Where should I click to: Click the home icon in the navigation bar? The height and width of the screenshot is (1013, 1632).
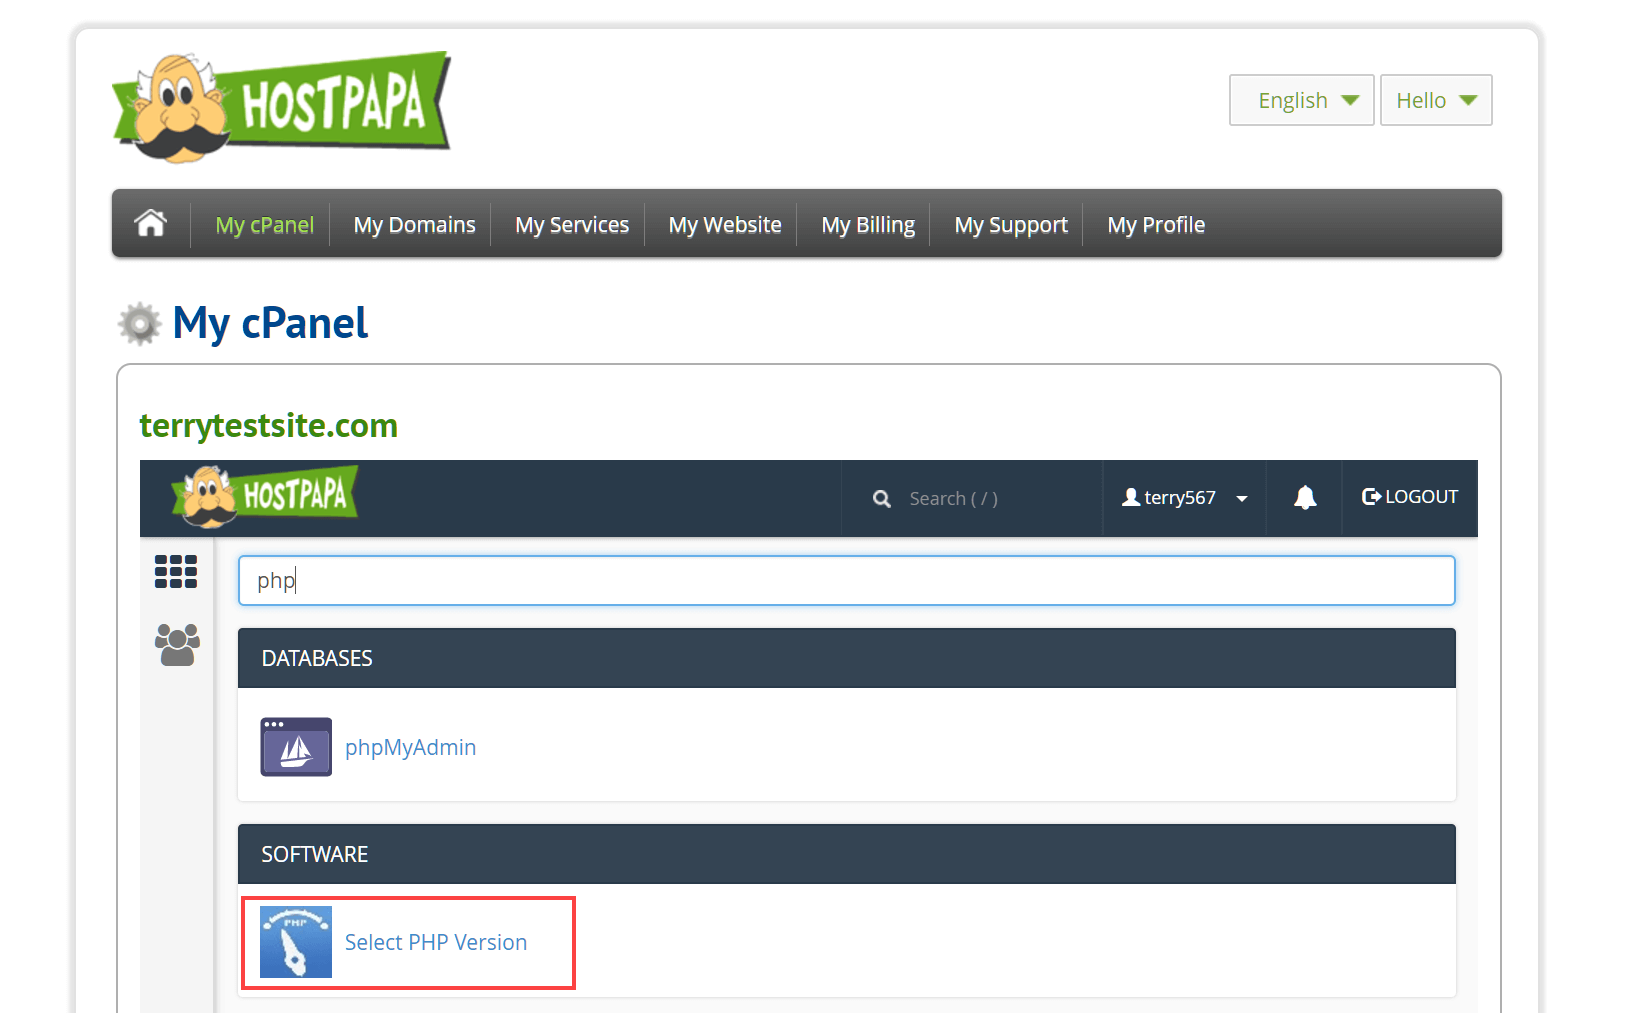[x=151, y=223]
